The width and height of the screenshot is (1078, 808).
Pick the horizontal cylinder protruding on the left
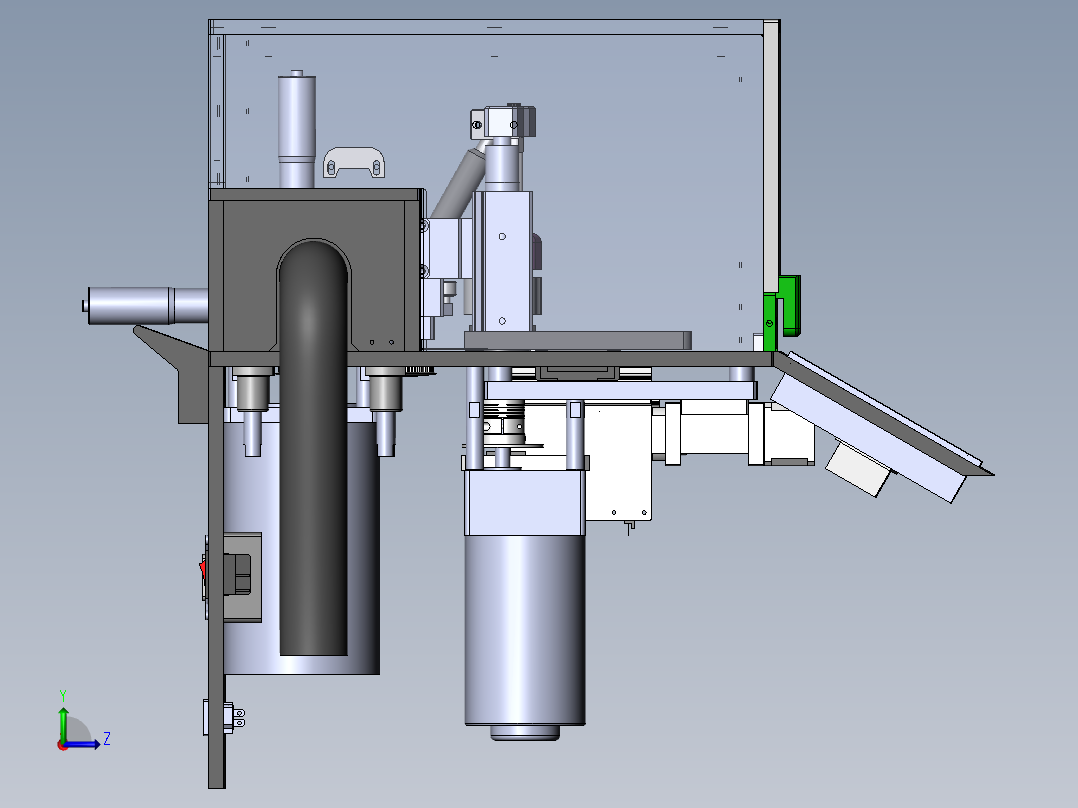145,305
